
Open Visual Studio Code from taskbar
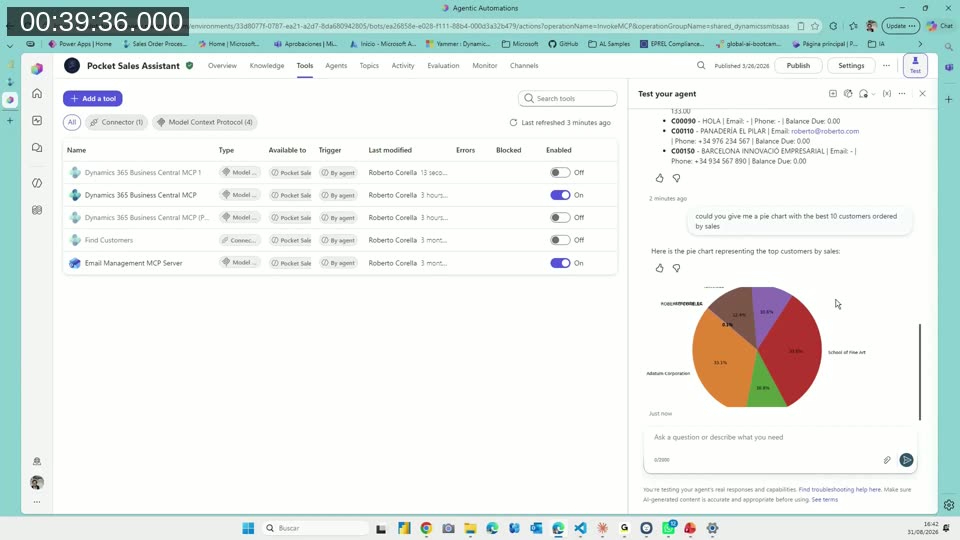coord(580,528)
